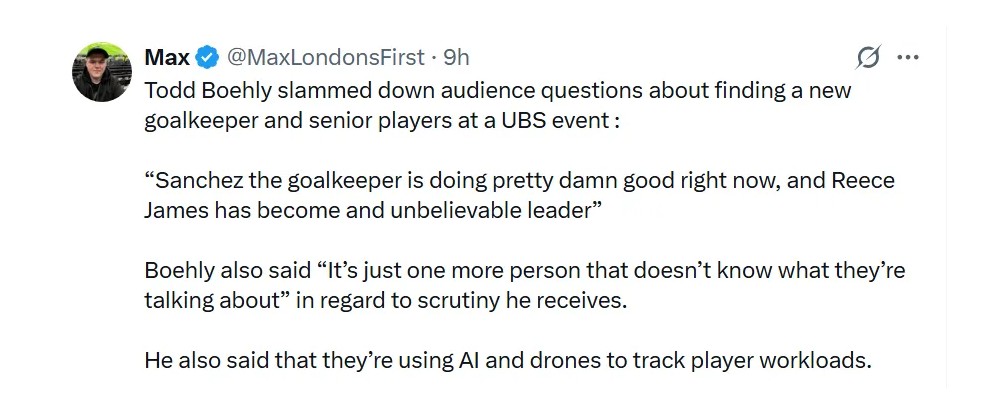
Task: Click the blue verified checkmark badge
Action: tap(208, 57)
